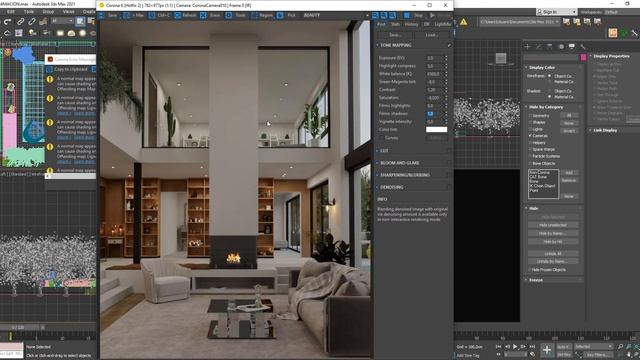Select Shaded Object Color radio button
640x360 pixels.
(x=550, y=91)
